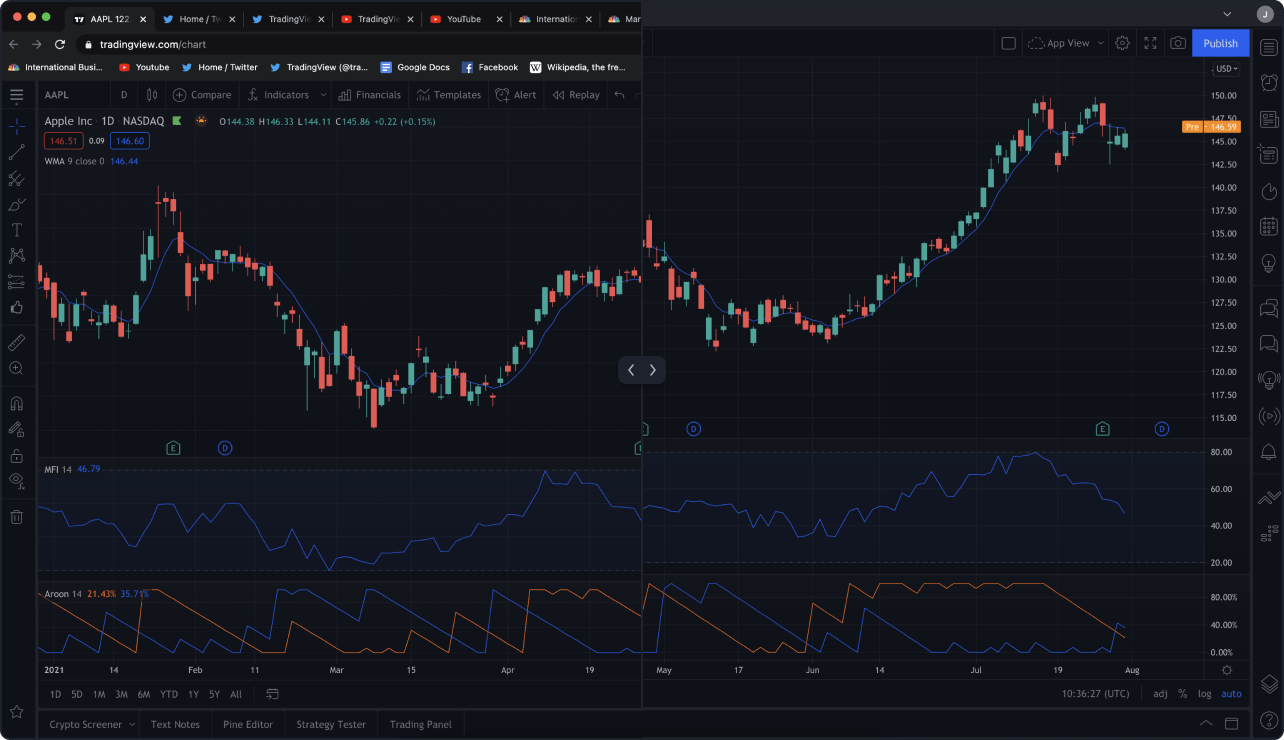
Task: Open the main hamburger menu
Action: [x=17, y=95]
